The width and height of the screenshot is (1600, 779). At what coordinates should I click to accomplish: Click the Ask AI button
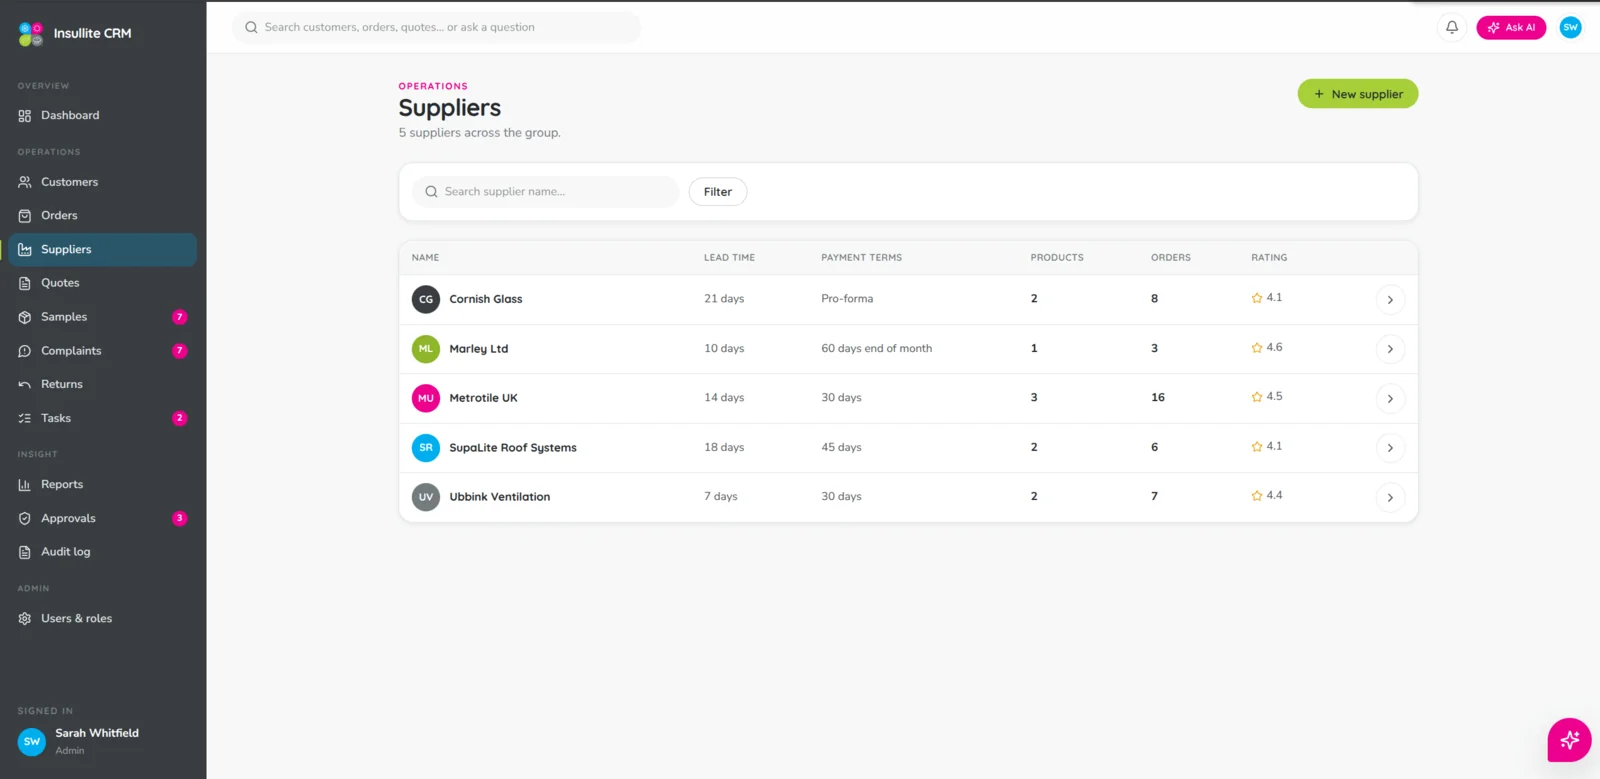(x=1511, y=28)
